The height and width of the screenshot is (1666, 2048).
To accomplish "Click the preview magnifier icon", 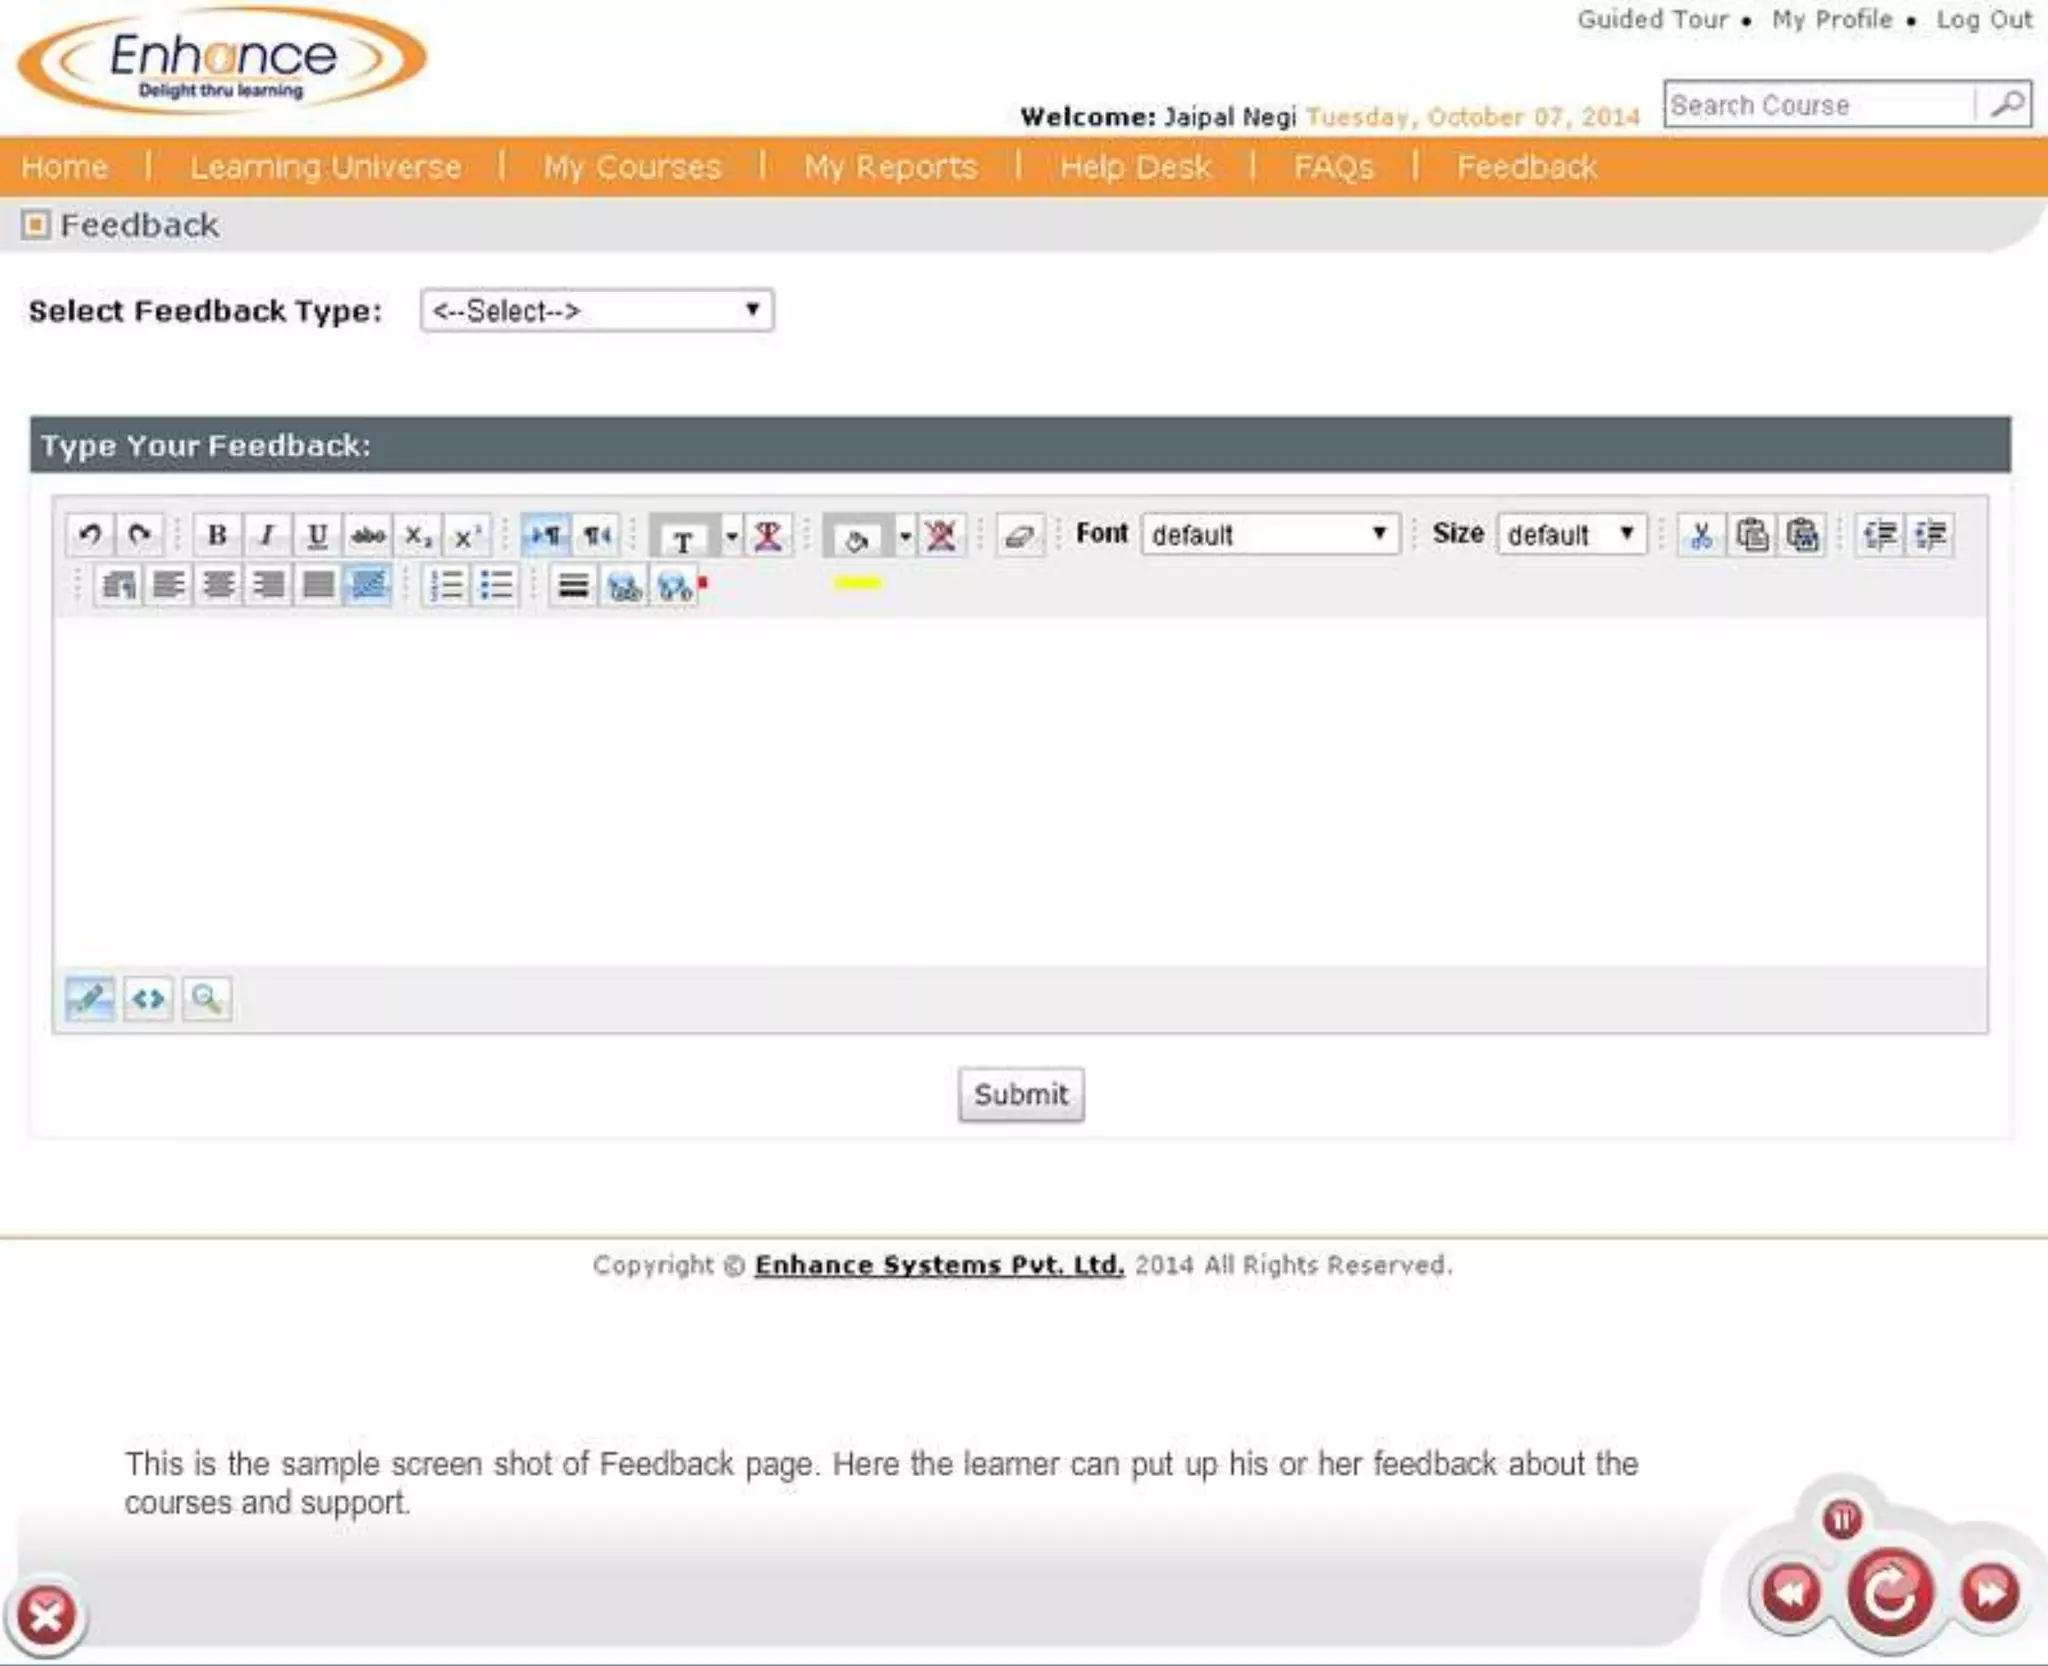I will point(207,998).
